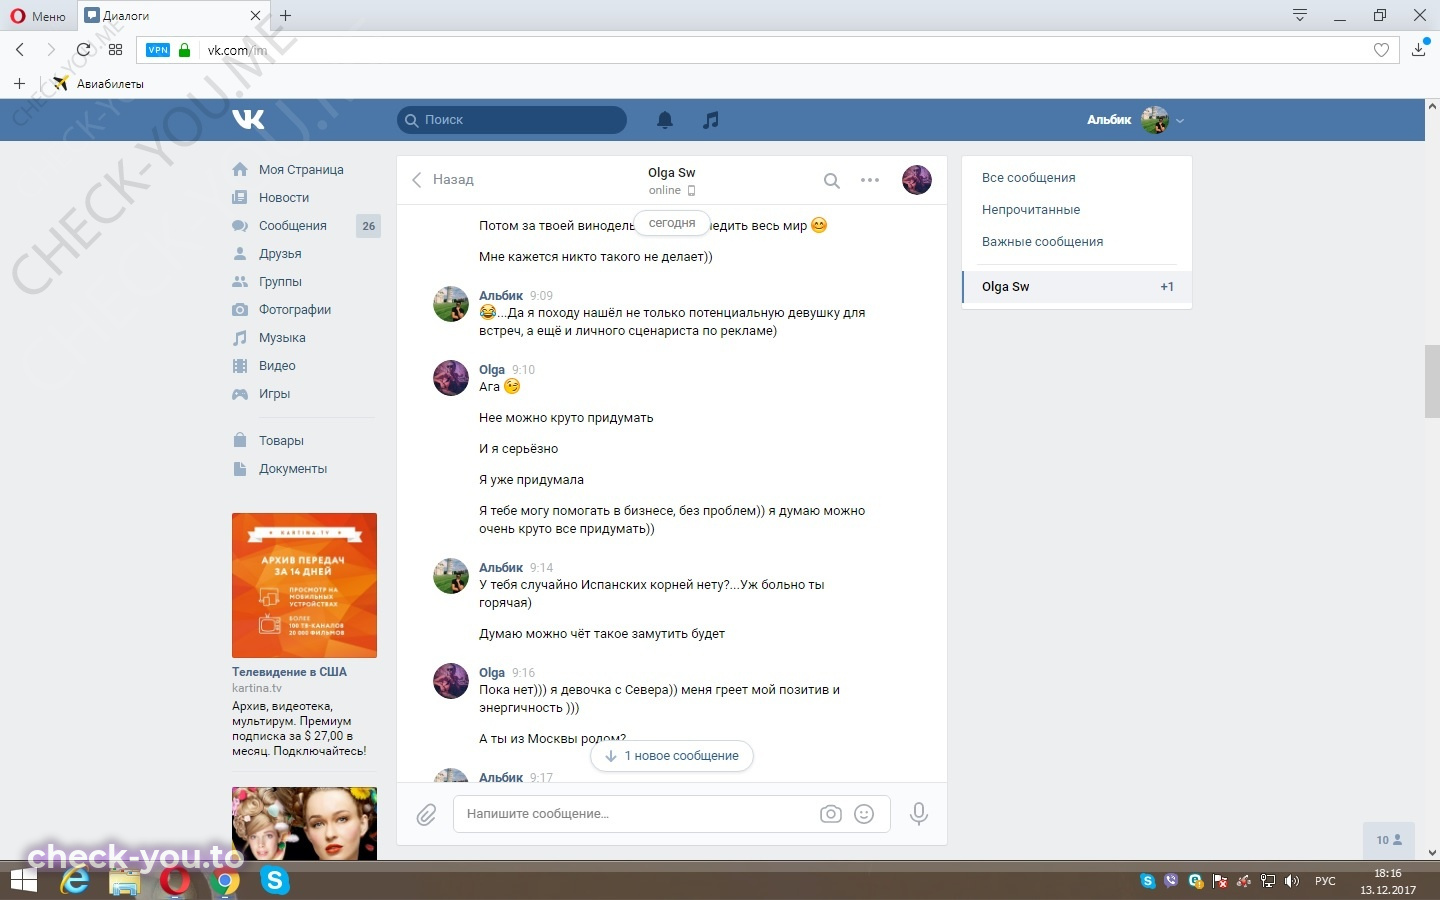Open browser downloads icon
Viewport: 1440px width, 900px height.
[x=1418, y=49]
